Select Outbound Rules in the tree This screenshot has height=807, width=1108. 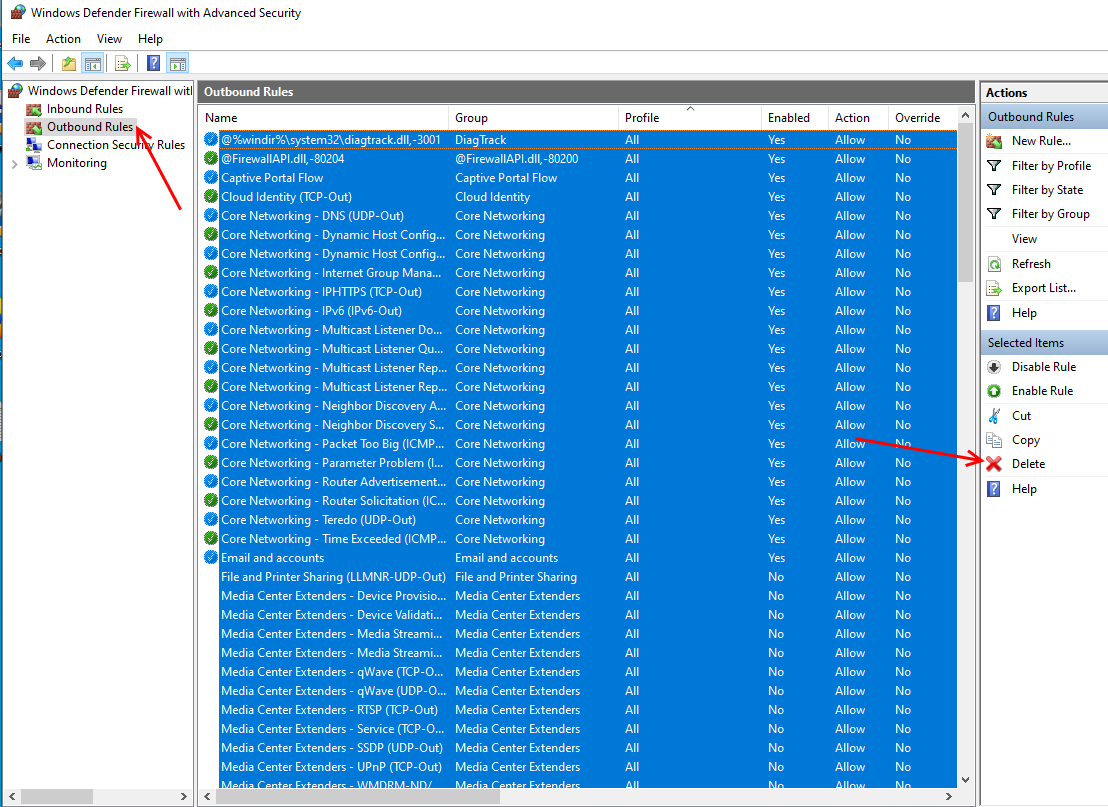pos(90,126)
